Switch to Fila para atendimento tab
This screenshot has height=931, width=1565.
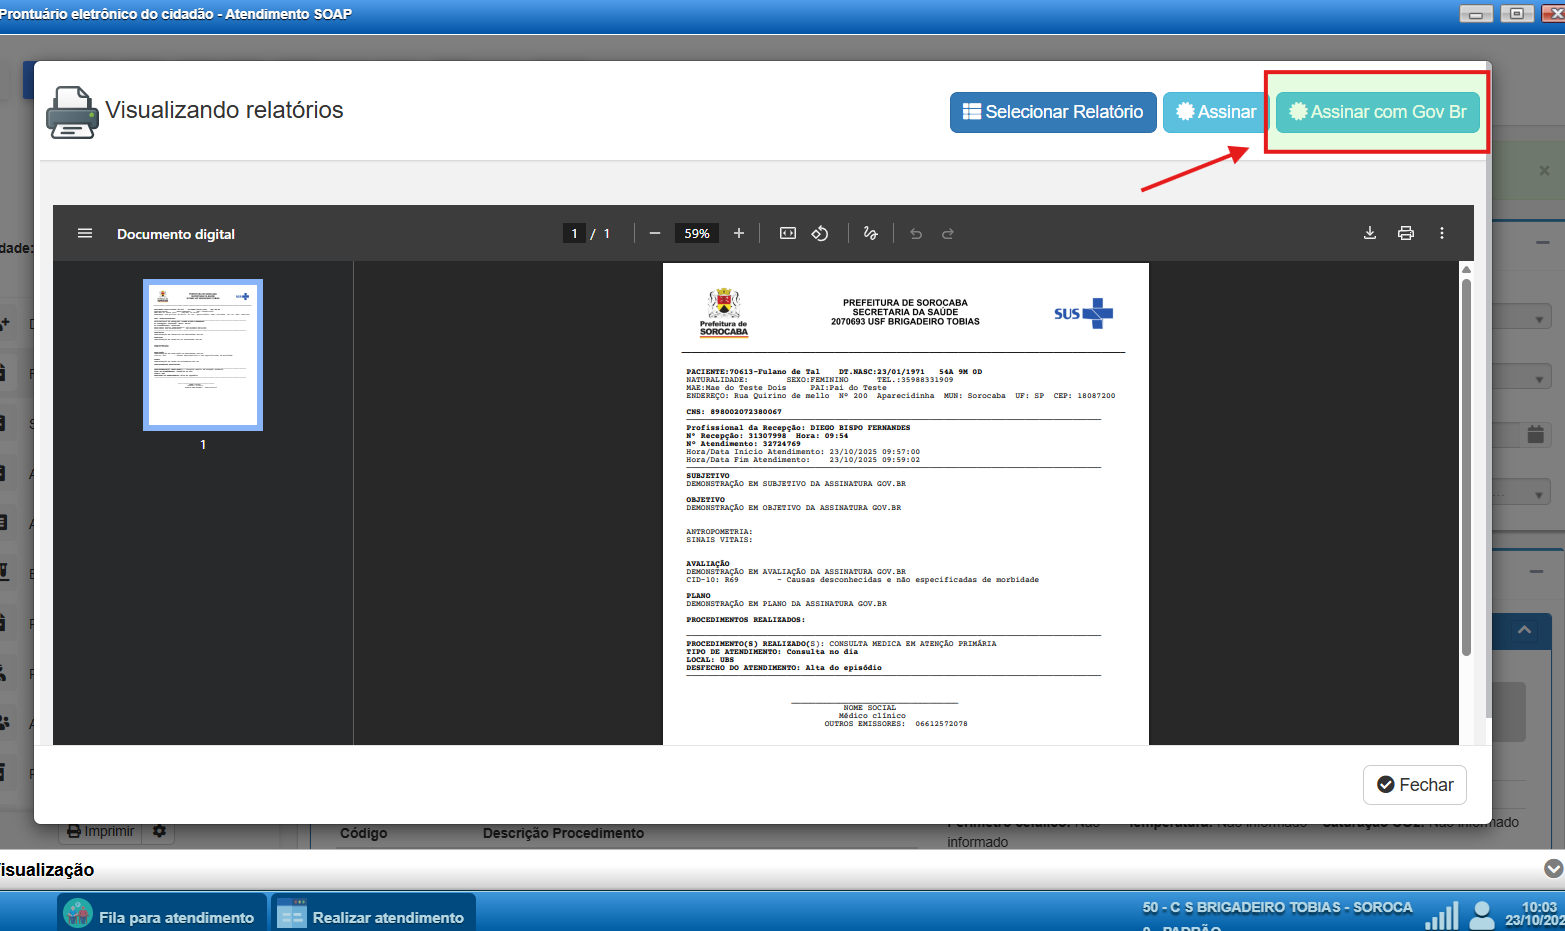pyautogui.click(x=162, y=916)
